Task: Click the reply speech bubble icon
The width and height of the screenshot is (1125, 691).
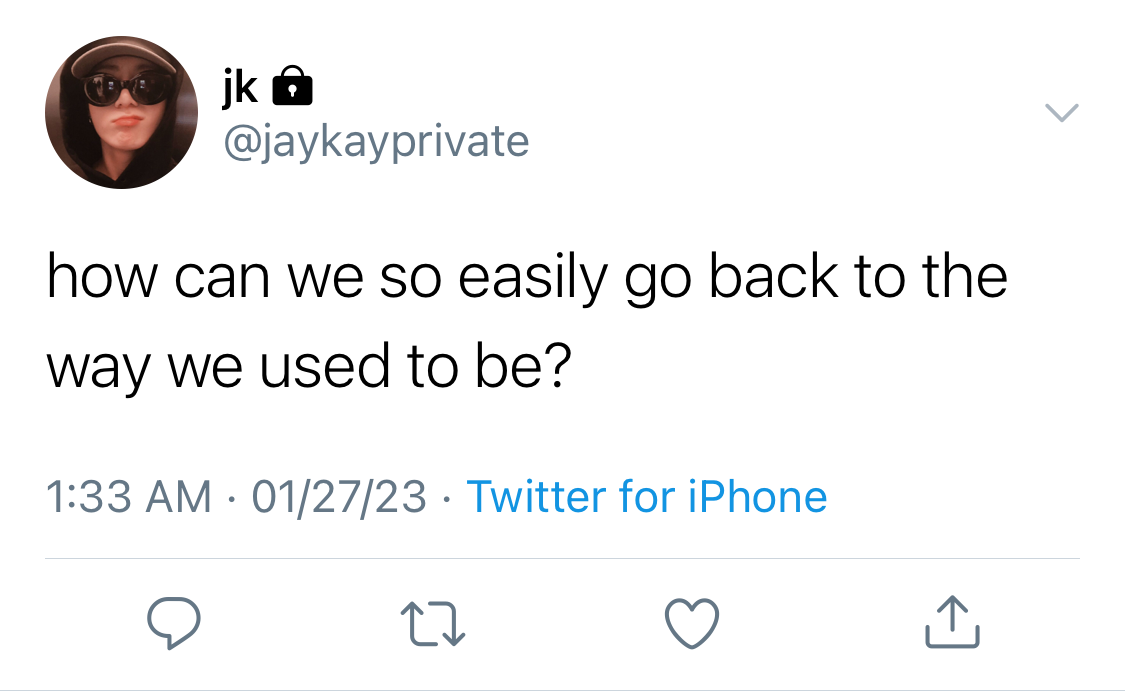Action: coord(174,623)
